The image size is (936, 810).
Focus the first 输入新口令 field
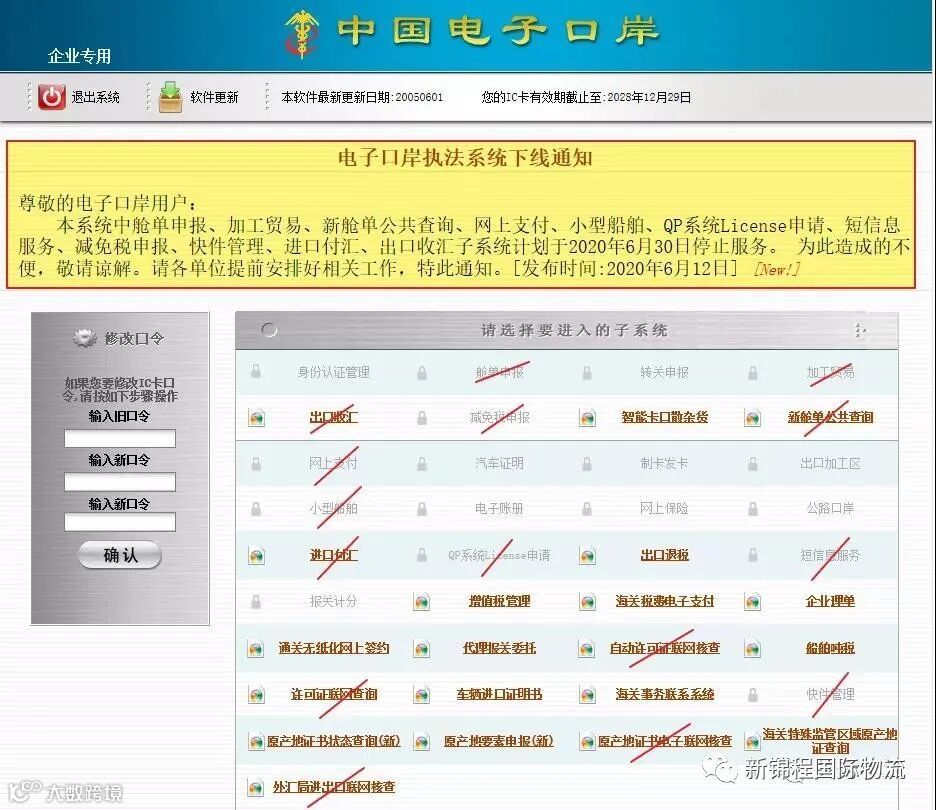point(120,482)
